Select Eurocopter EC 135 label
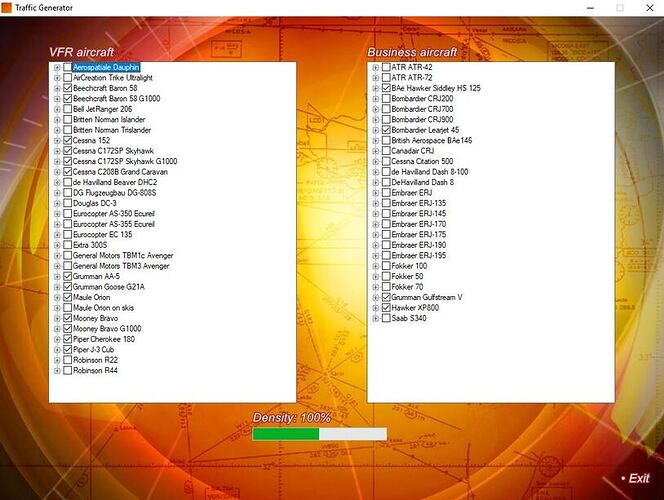Screen dimensions: 664x500 click(102, 235)
